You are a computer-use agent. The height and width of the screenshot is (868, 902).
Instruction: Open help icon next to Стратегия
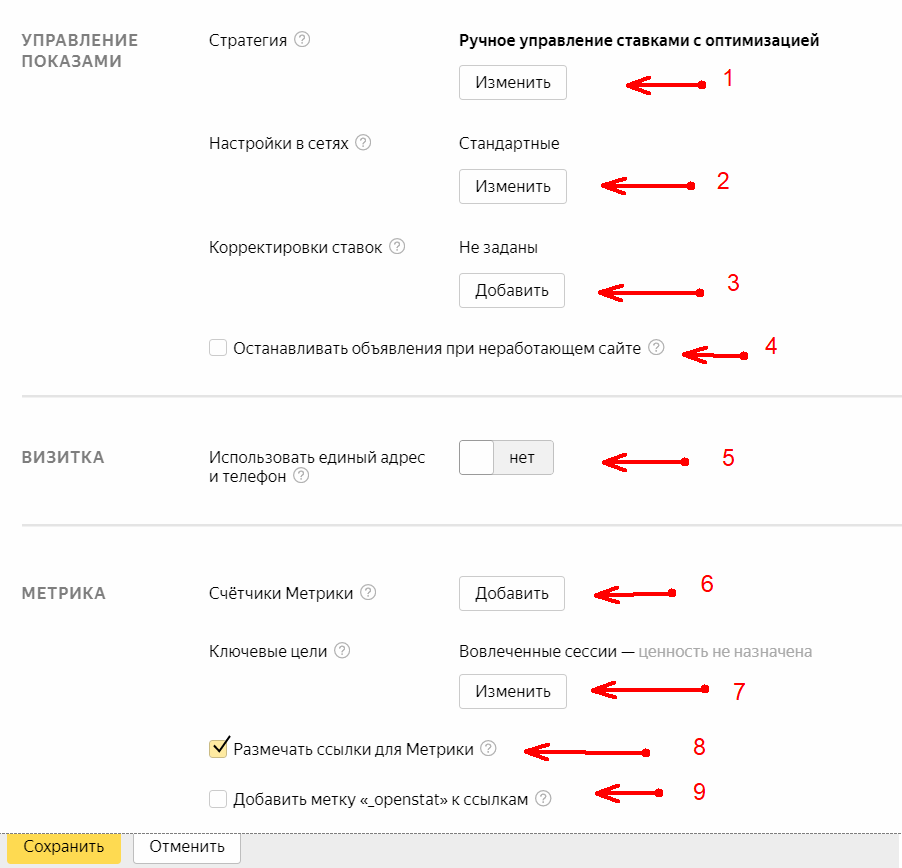coord(302,40)
